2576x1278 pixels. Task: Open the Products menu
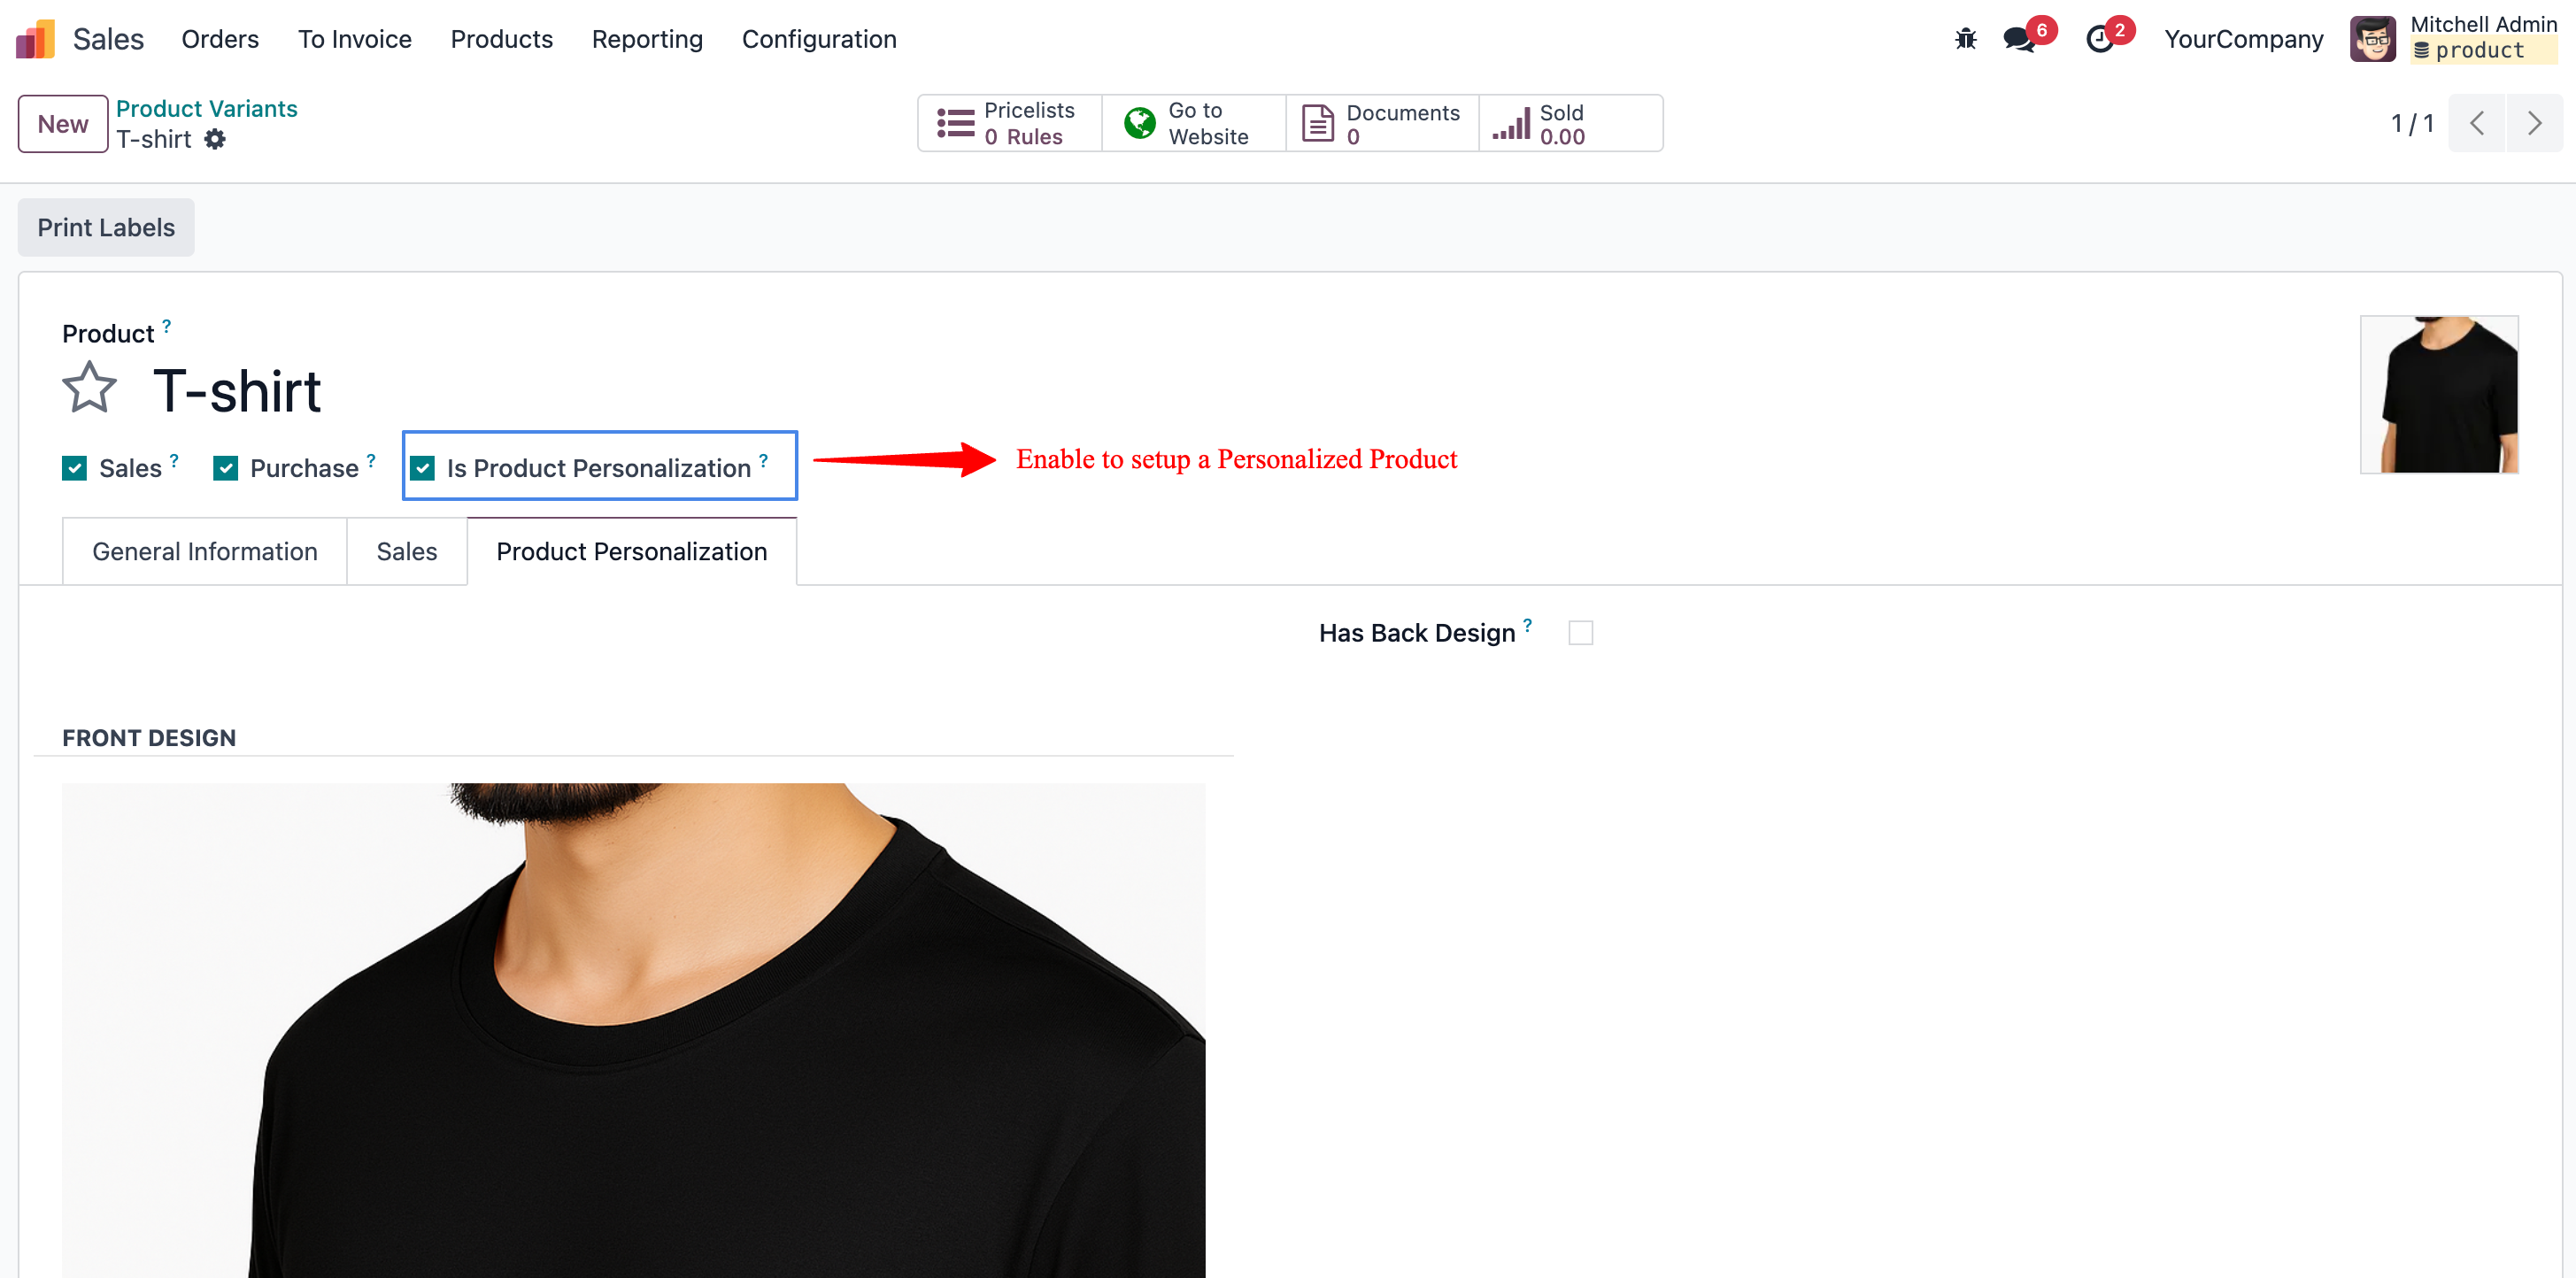pos(501,39)
